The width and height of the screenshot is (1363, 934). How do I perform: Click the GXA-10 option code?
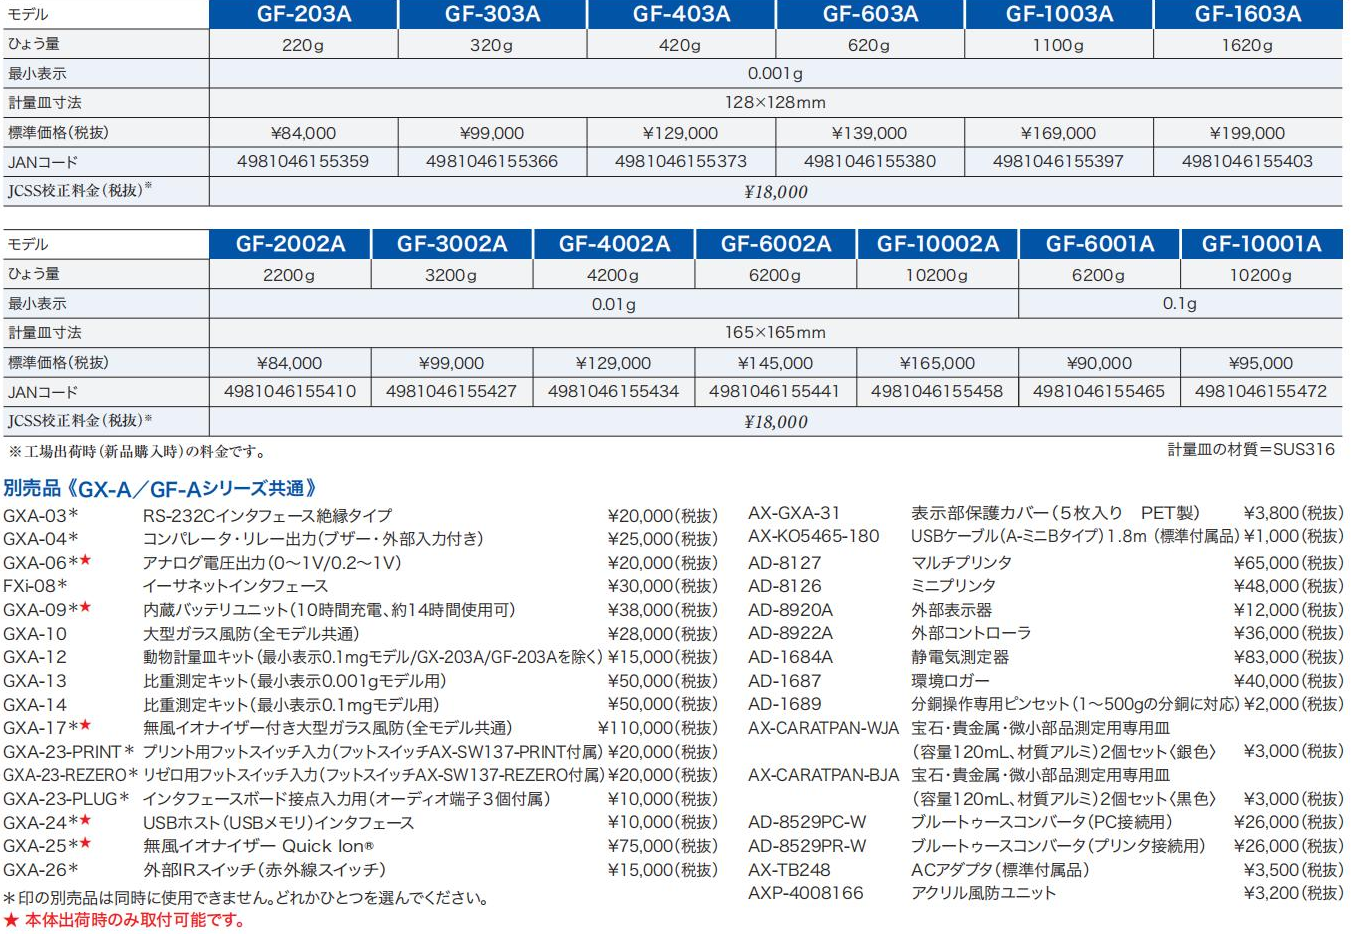tap(35, 634)
